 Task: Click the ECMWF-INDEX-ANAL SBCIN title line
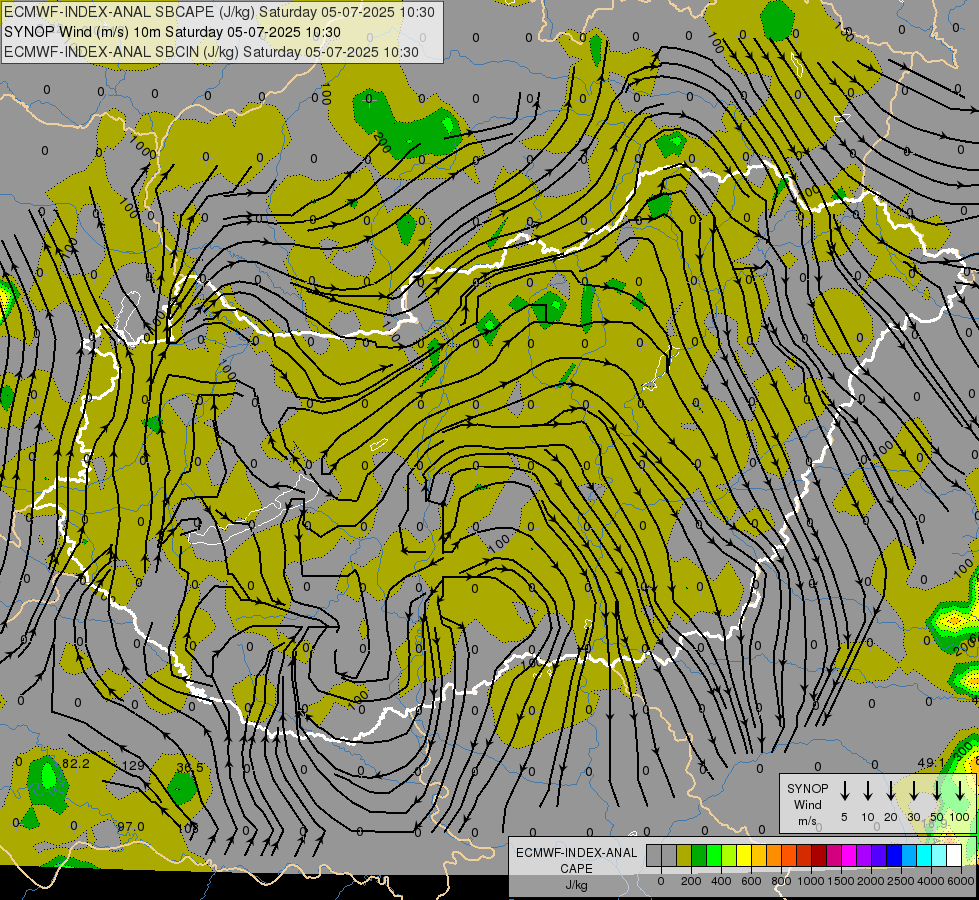tap(211, 52)
